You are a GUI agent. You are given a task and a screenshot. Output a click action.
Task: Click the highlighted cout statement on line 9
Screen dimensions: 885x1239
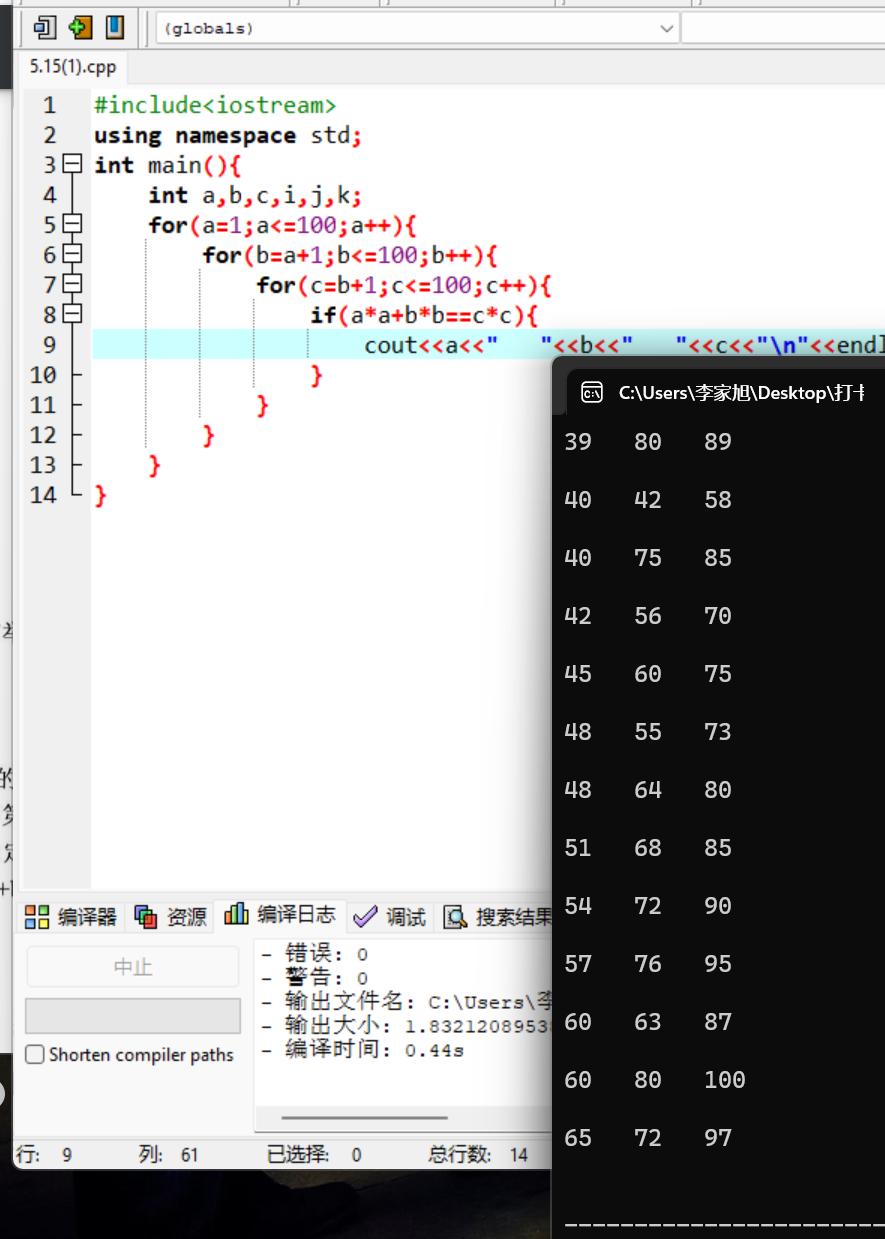pos(624,345)
